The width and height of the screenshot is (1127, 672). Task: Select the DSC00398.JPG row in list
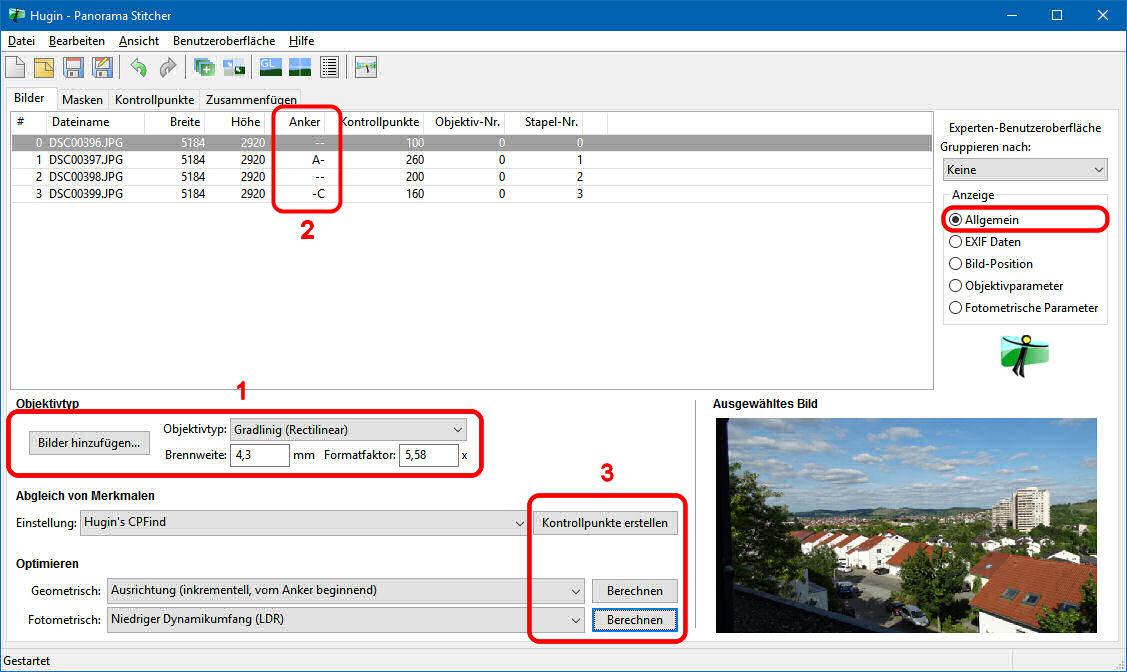(x=85, y=176)
